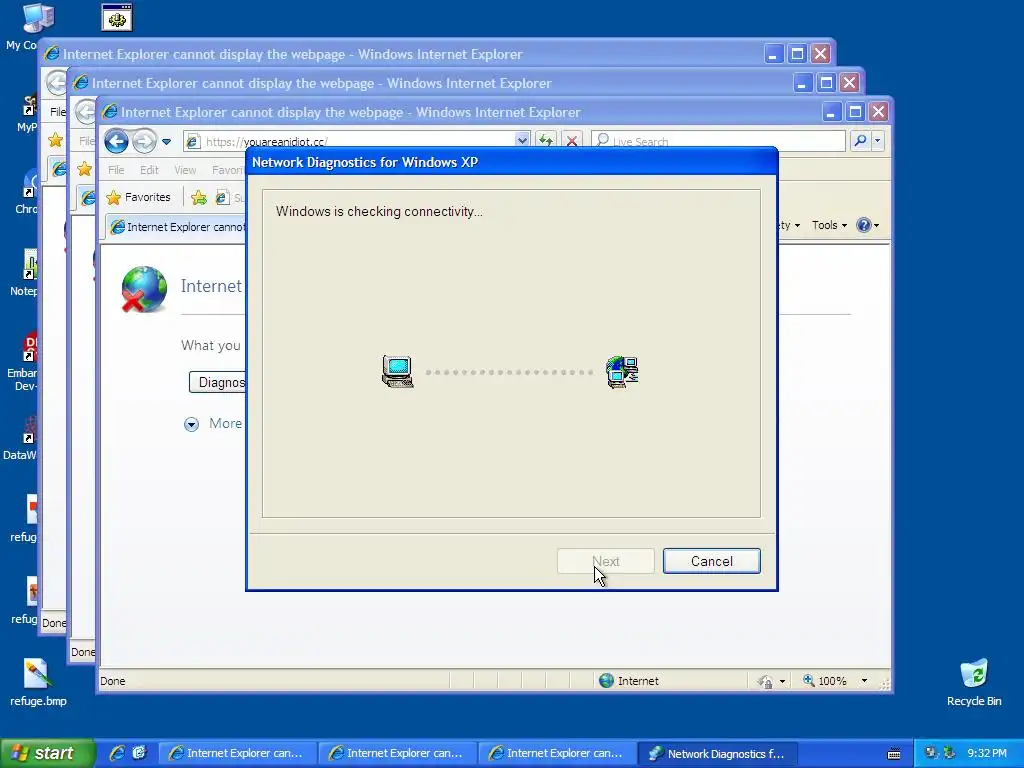Click the Suggested Sites icon in favorites bar
Viewport: 1024px width, 768px height.
pyautogui.click(x=223, y=197)
